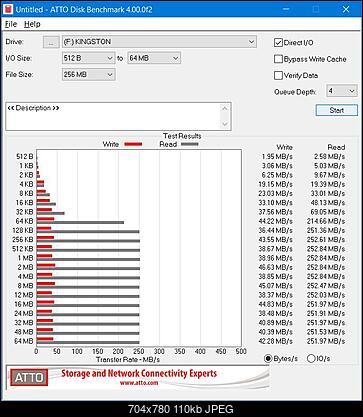Image resolution: width=363 pixels, height=417 pixels.
Task: Click write value 46.63 MB/s
Action: click(276, 267)
